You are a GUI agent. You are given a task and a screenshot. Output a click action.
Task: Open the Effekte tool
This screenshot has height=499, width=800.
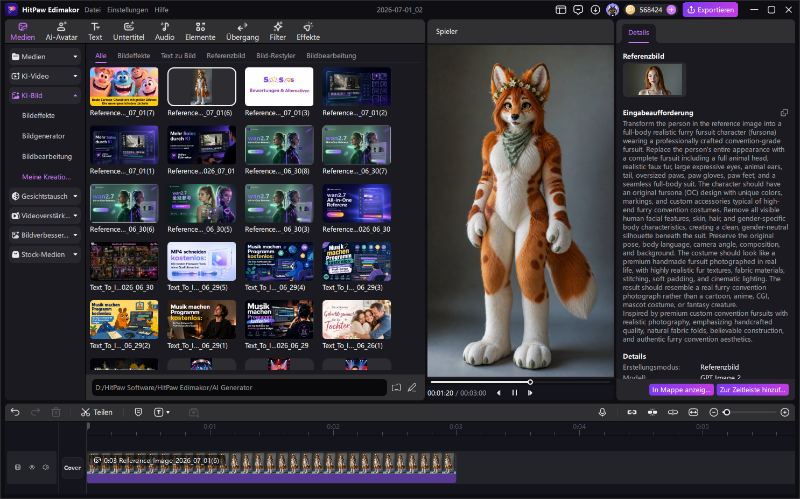coord(308,31)
